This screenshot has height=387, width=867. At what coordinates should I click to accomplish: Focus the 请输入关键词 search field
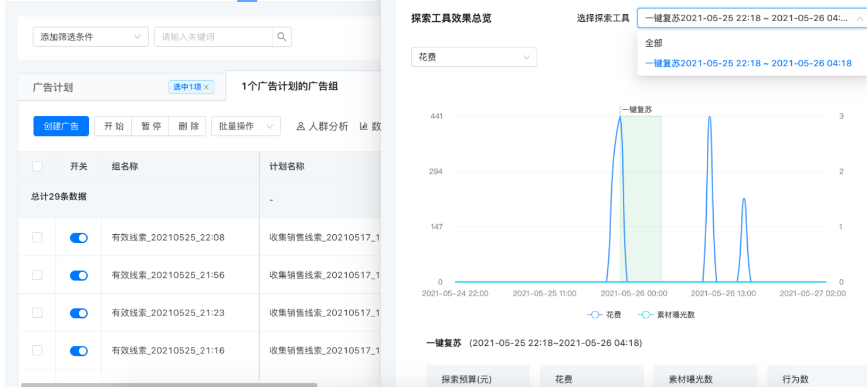213,37
